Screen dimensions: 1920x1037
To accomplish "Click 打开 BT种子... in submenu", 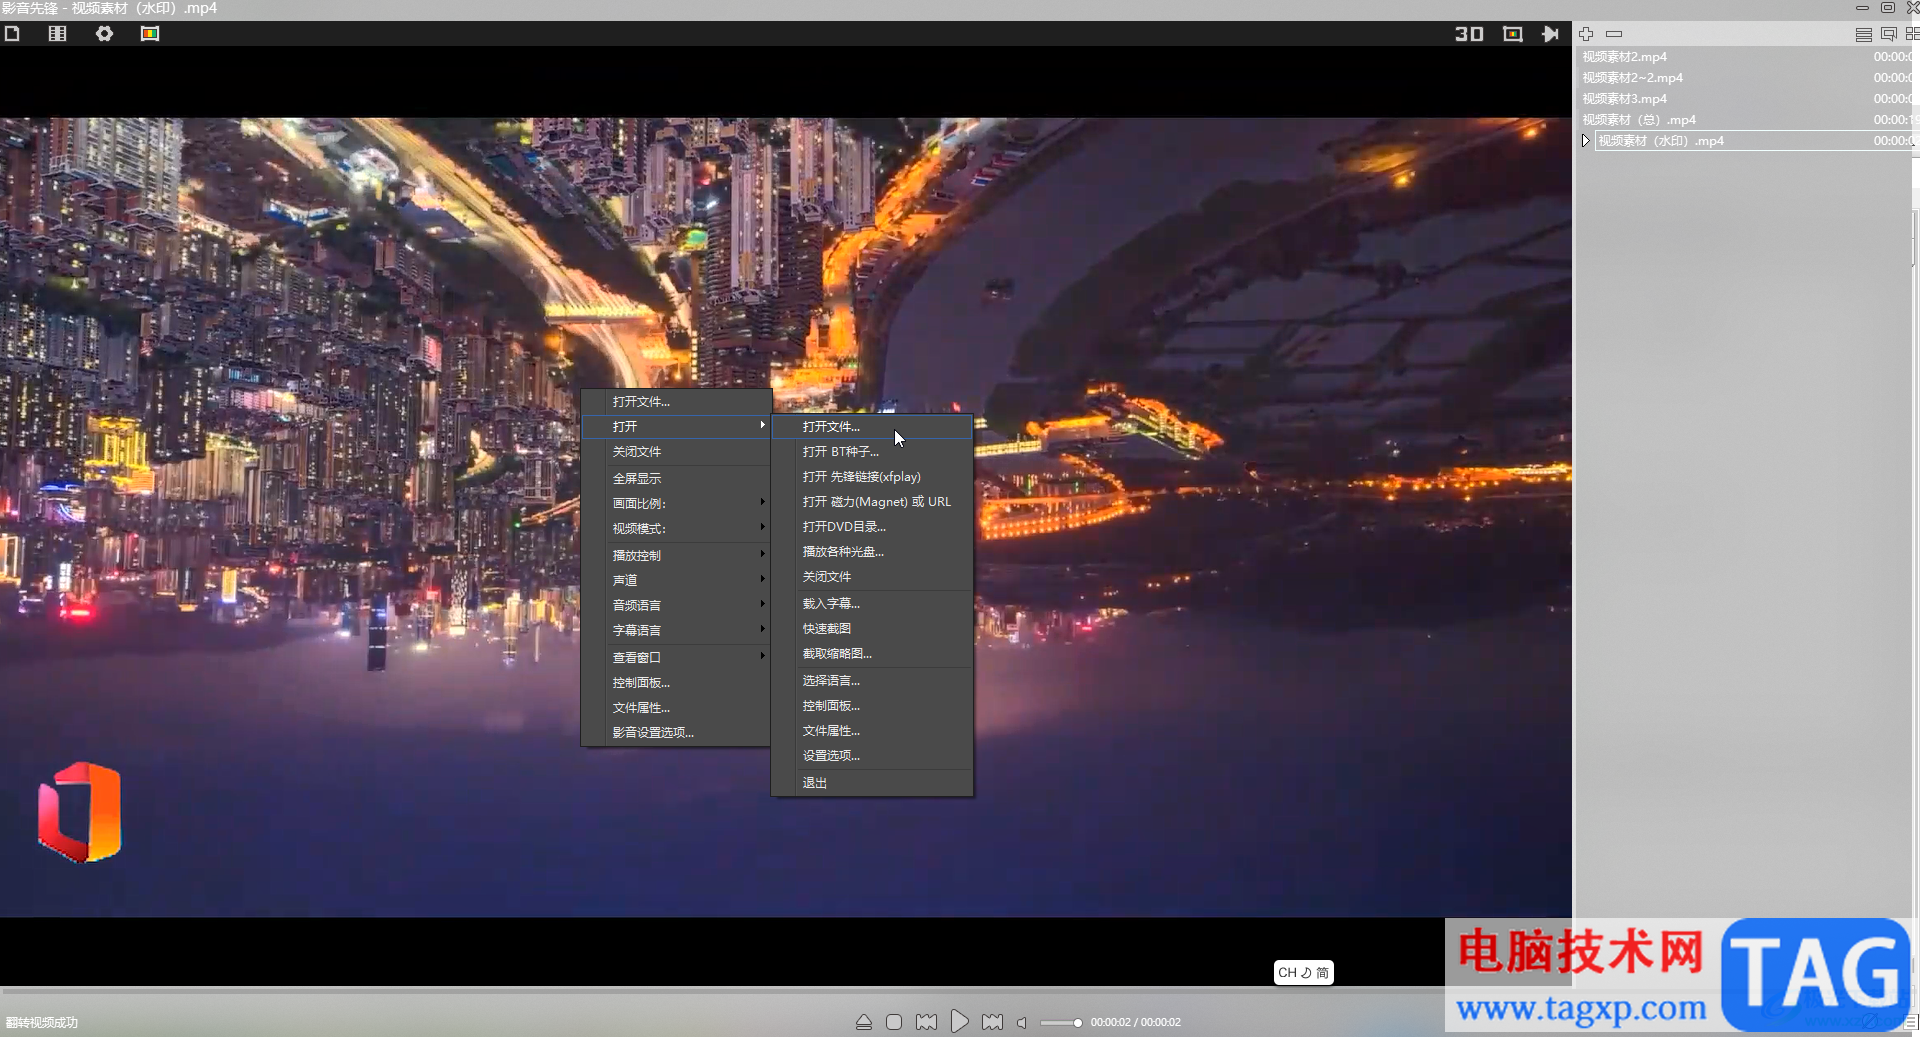I will coord(872,451).
